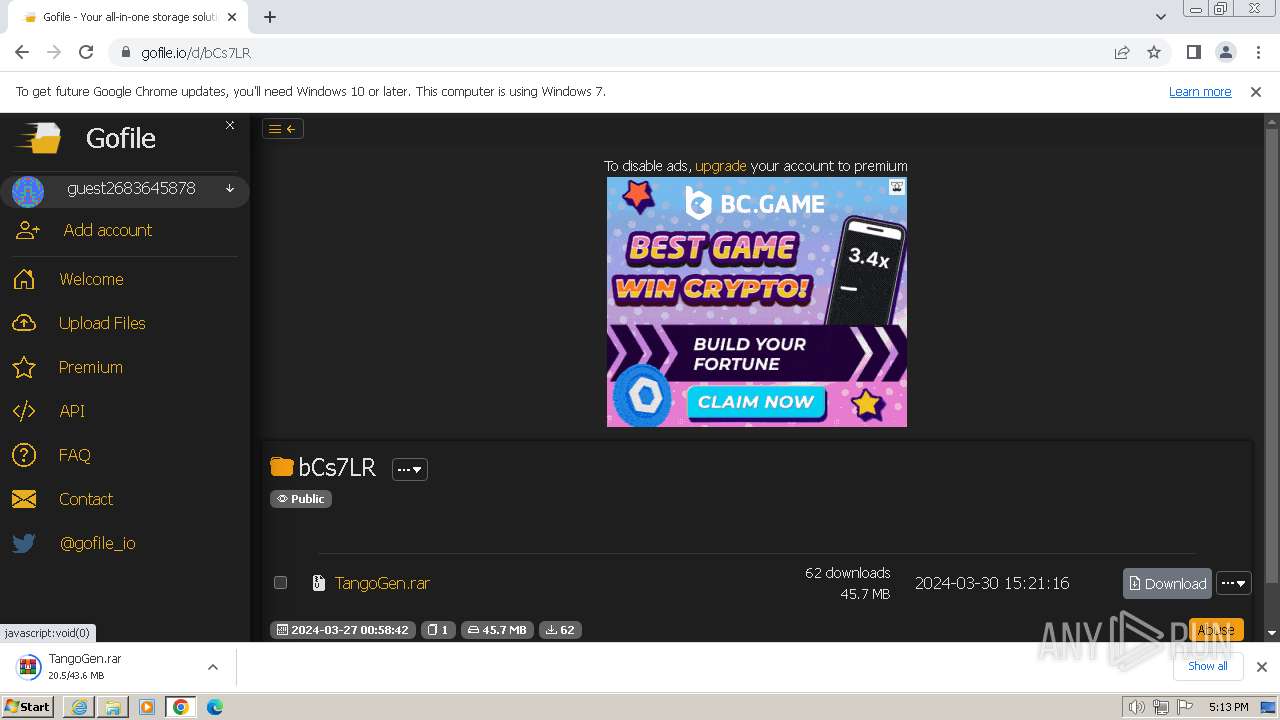Viewport: 1280px width, 720px height.
Task: Click the bCs7LR folder icon
Action: click(282, 467)
